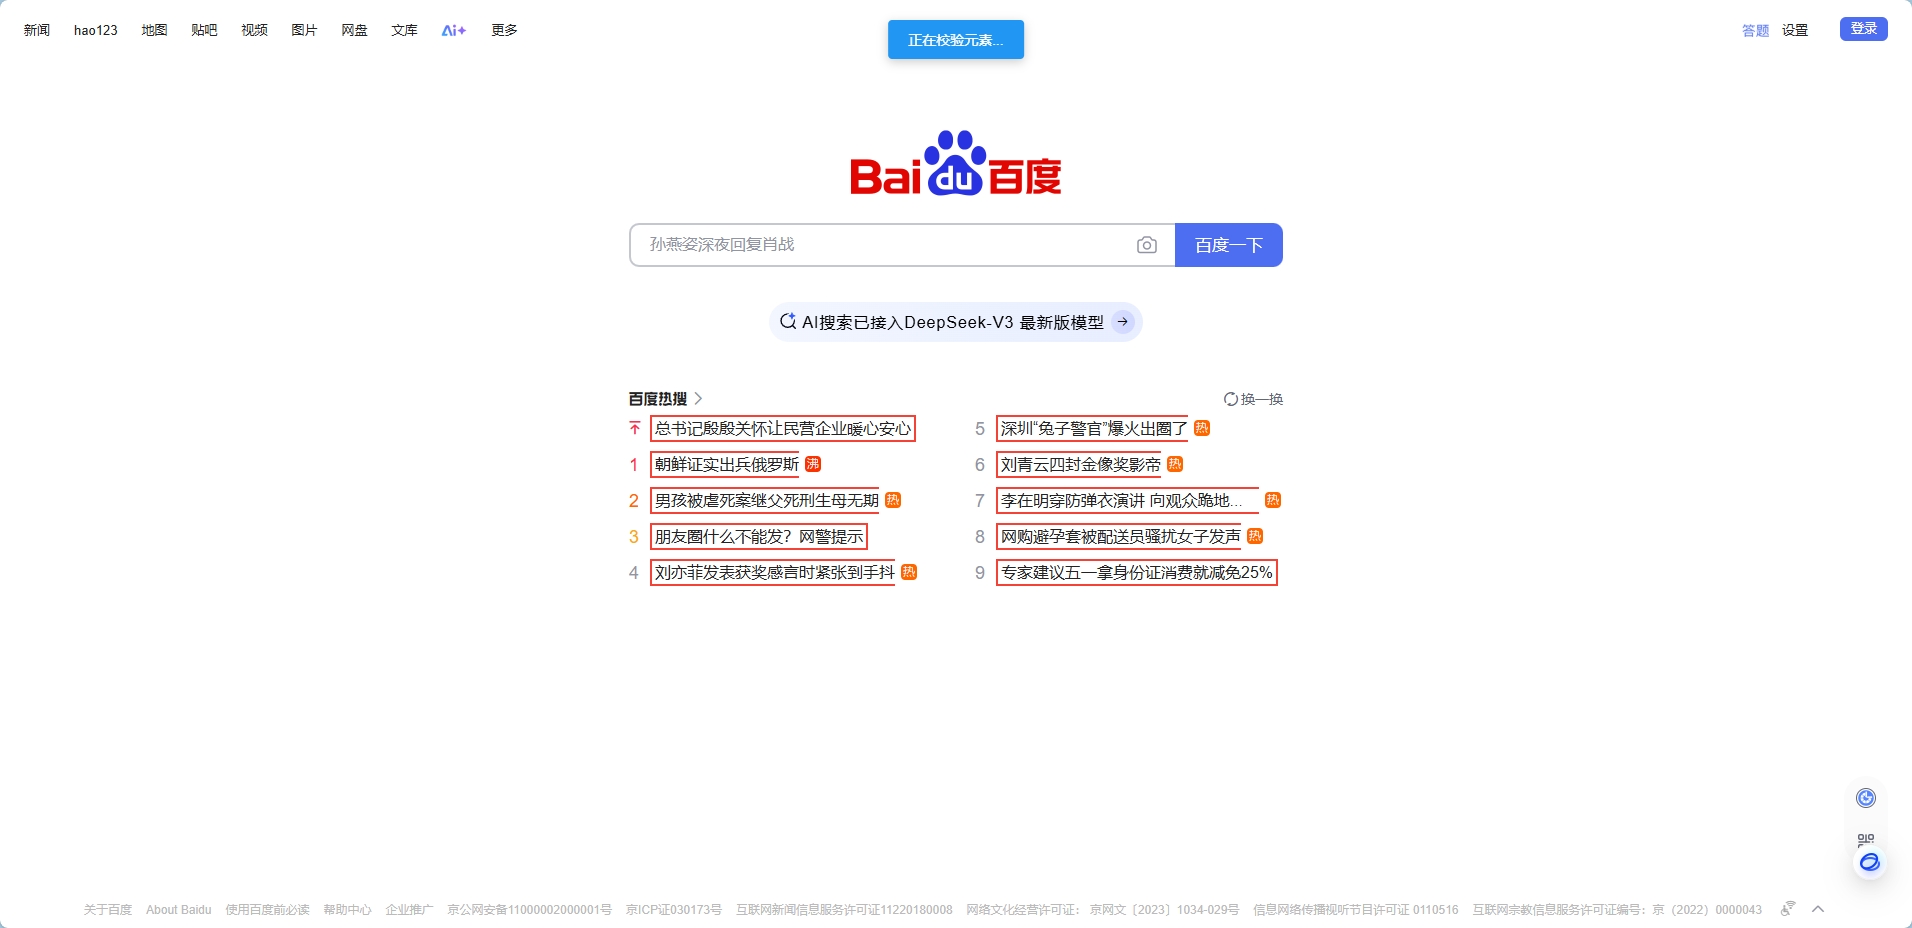The height and width of the screenshot is (928, 1912).
Task: Click 京ICP证030173号 footer link
Action: [674, 910]
